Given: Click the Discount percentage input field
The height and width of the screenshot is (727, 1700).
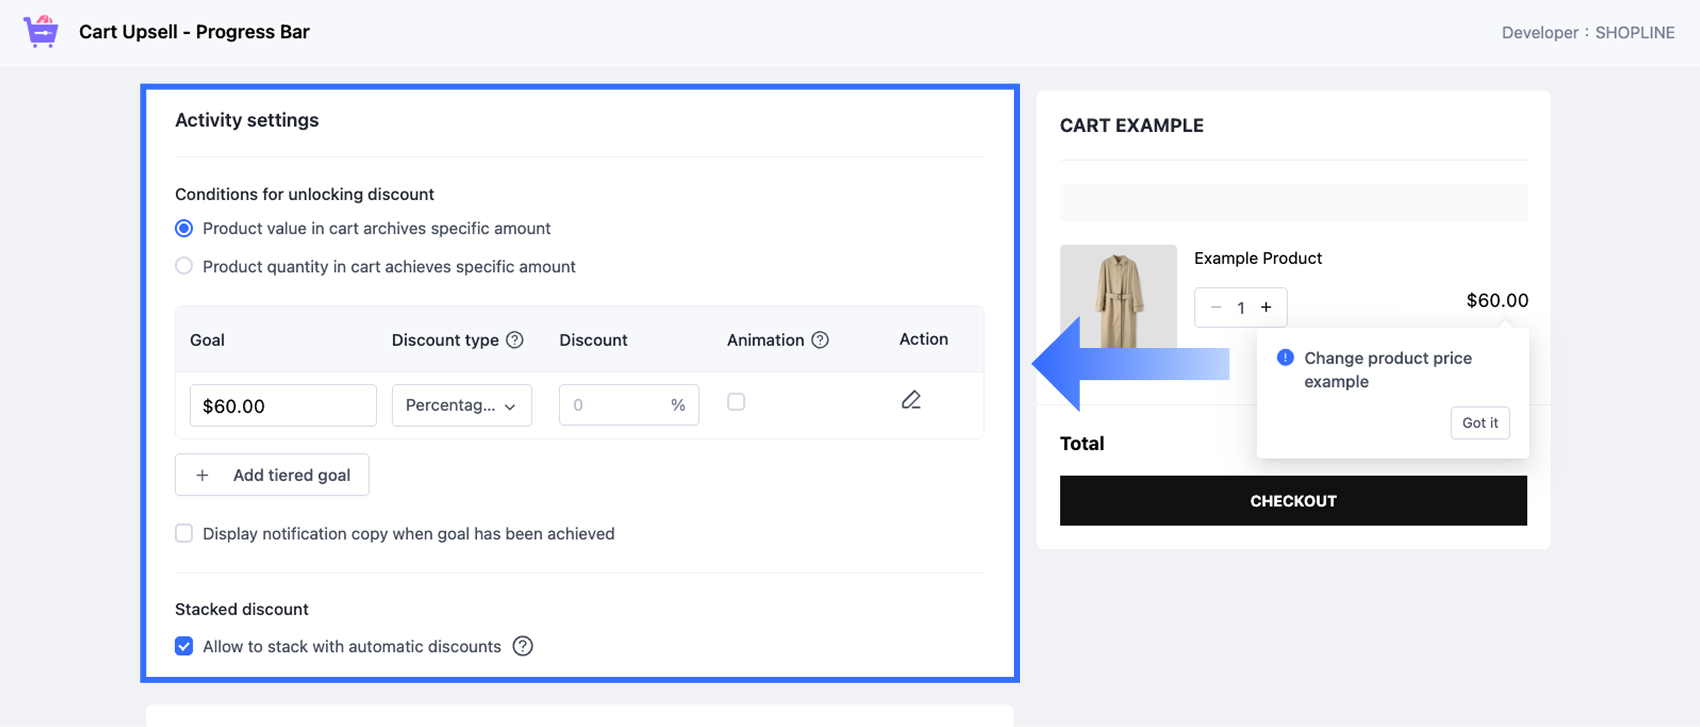Looking at the screenshot, I should click(x=612, y=405).
